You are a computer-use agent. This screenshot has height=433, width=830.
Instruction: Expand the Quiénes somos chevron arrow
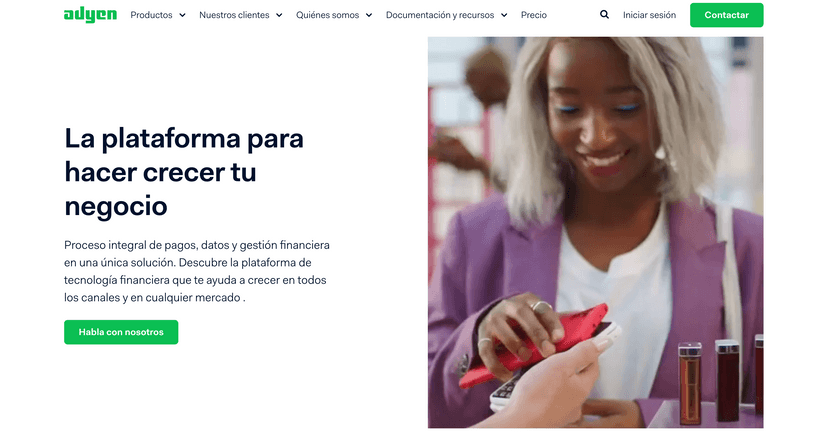(x=369, y=15)
